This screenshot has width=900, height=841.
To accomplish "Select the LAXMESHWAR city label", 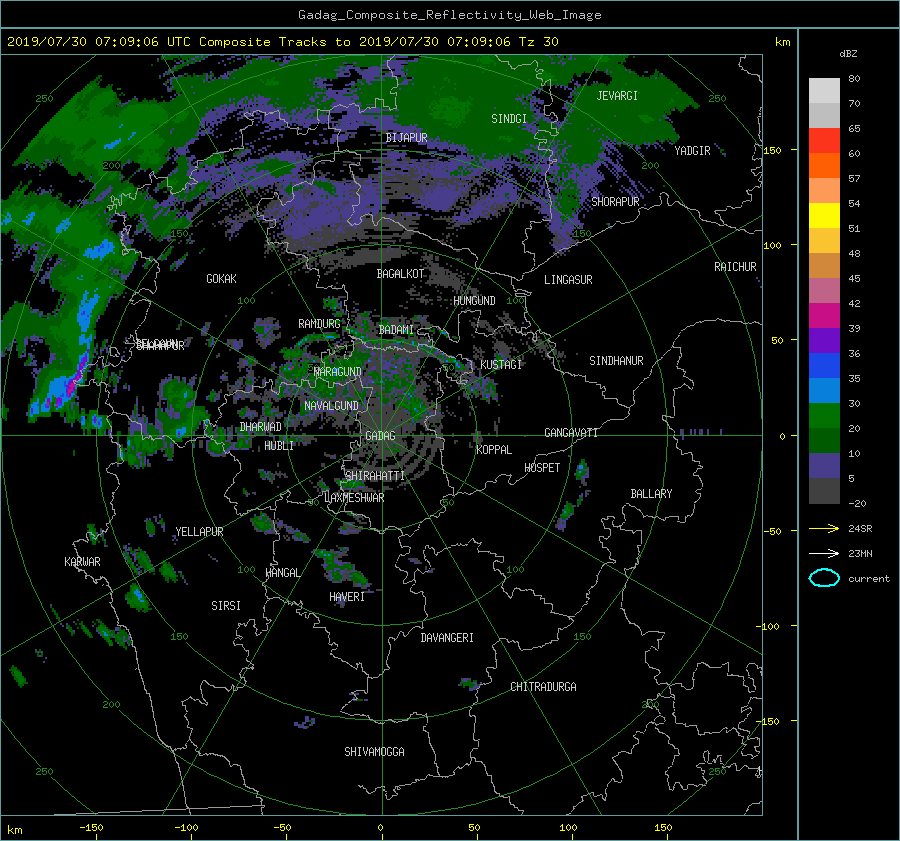I will point(354,498).
